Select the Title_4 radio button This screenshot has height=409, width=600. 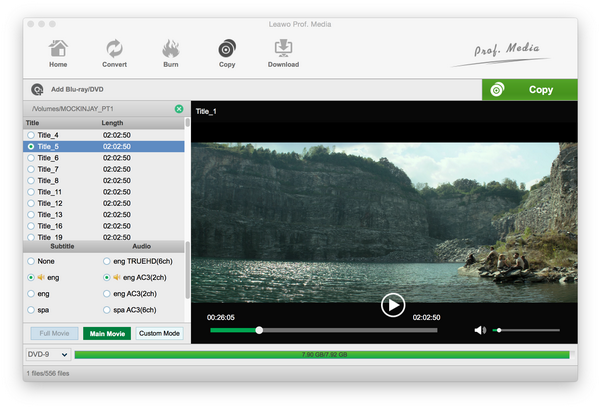(x=31, y=135)
